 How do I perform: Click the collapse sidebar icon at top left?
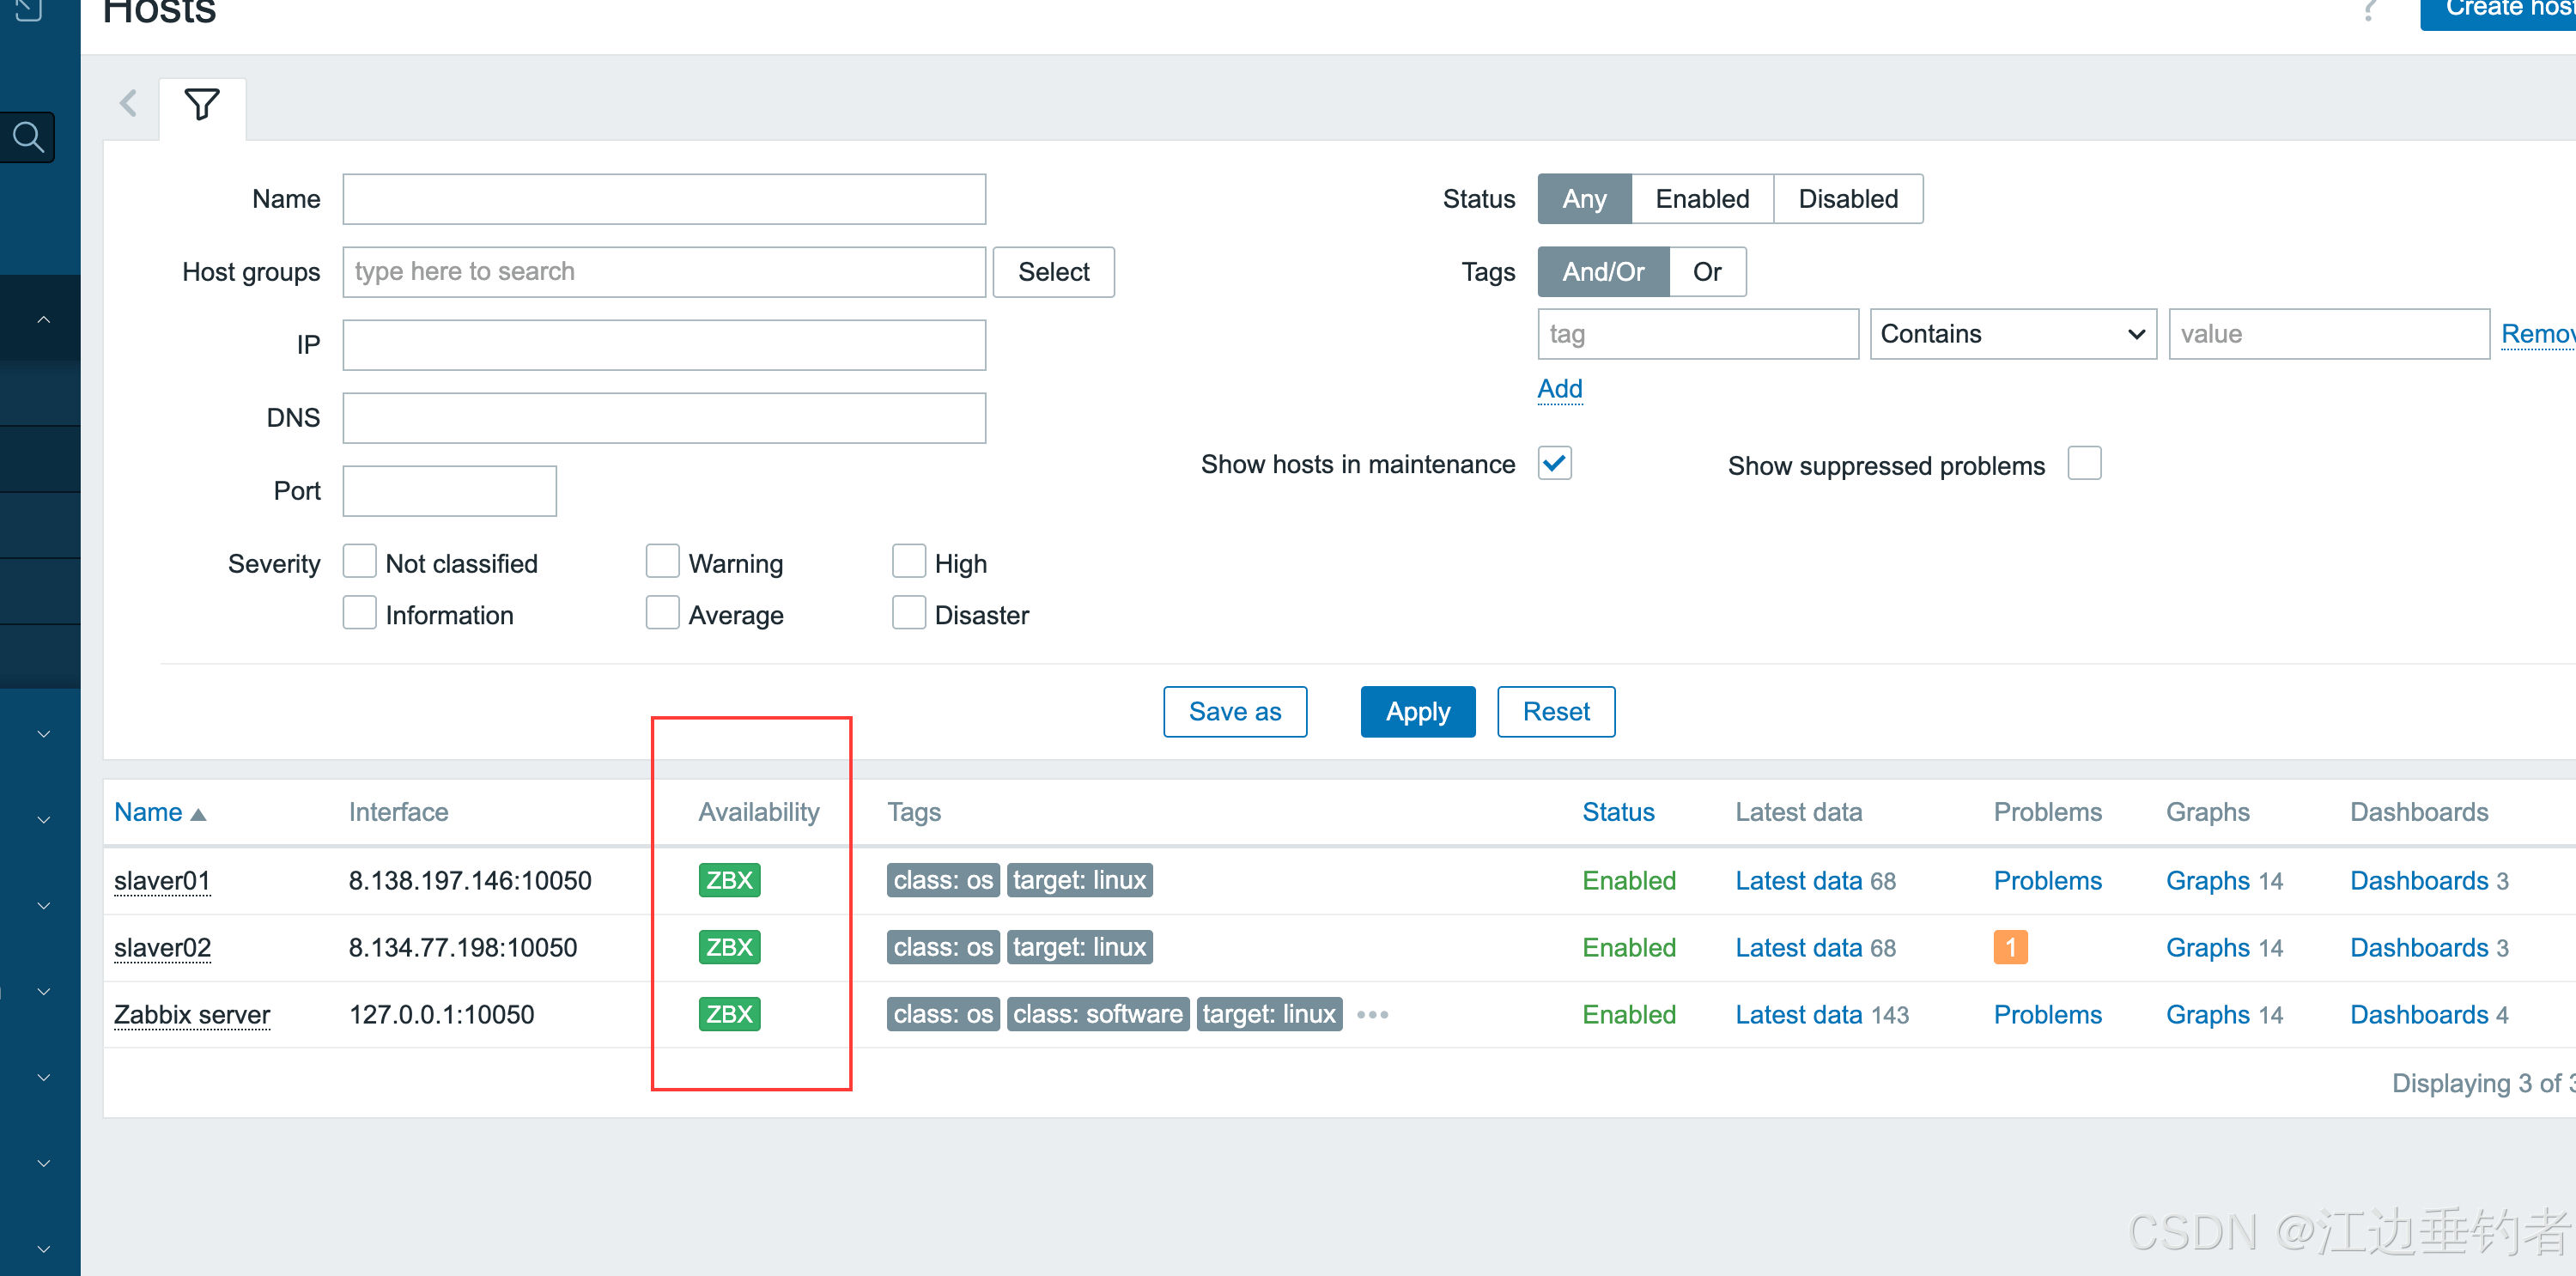pos(28,10)
